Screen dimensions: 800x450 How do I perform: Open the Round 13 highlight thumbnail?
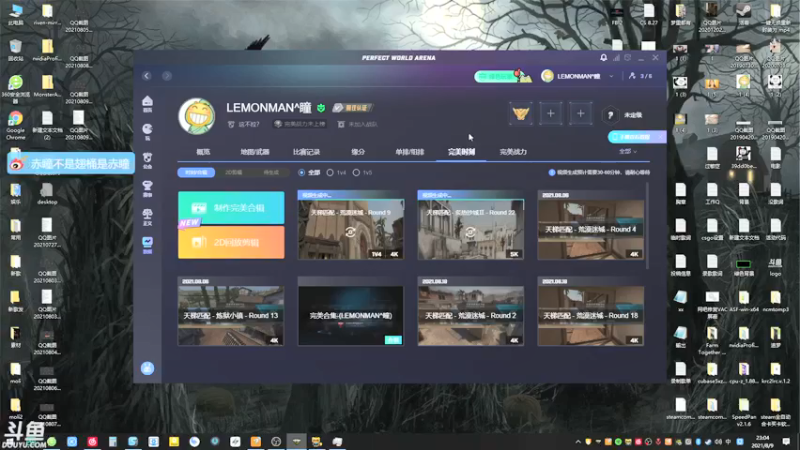[231, 312]
